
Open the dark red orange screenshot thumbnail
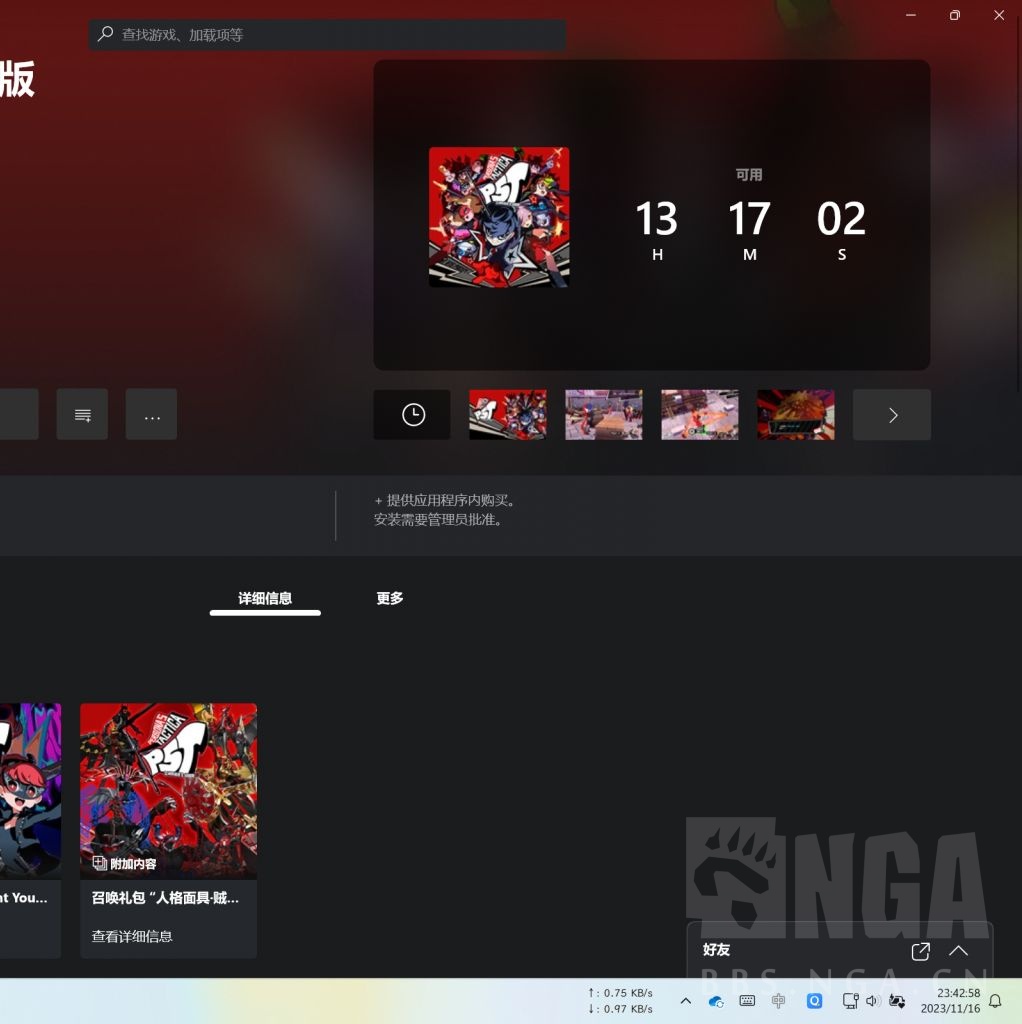point(796,415)
